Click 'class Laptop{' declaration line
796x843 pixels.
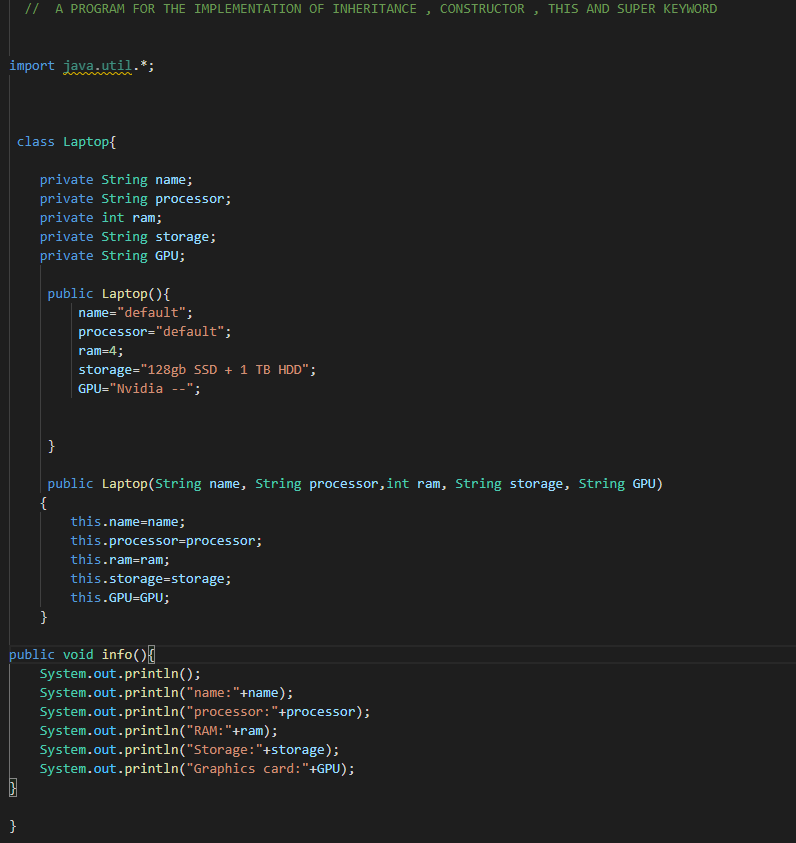click(x=66, y=142)
